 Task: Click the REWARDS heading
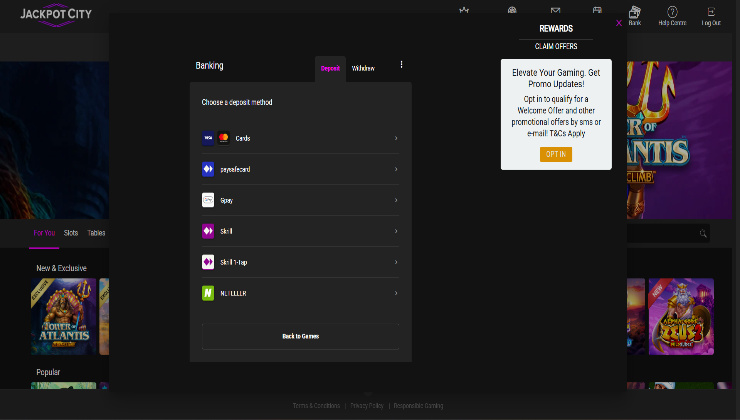coord(556,29)
